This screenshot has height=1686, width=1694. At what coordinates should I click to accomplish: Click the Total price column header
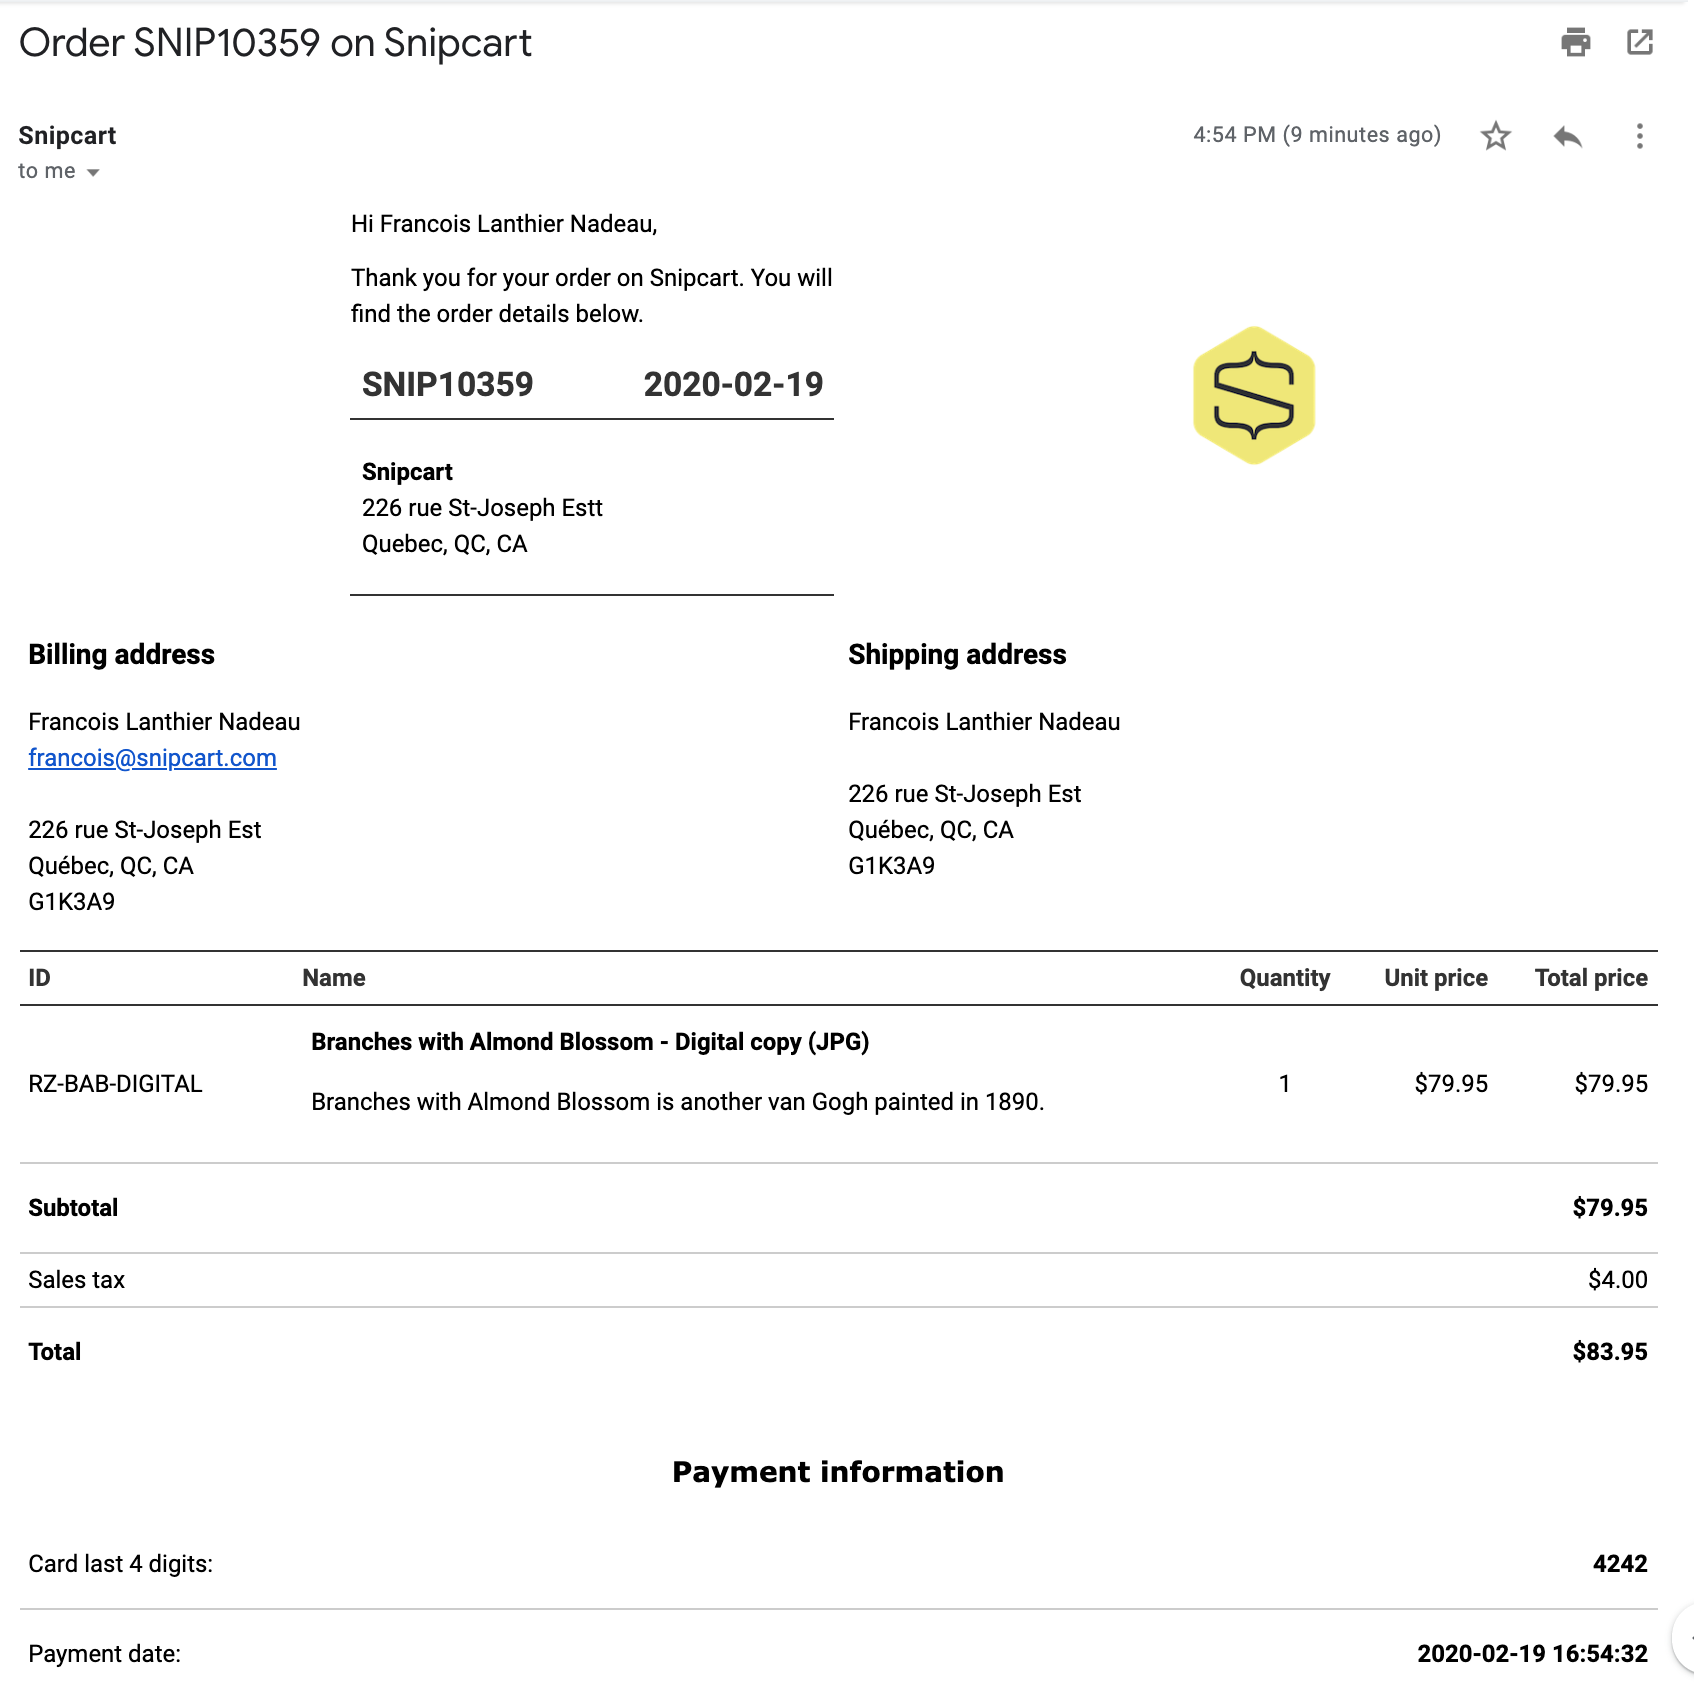(x=1591, y=978)
